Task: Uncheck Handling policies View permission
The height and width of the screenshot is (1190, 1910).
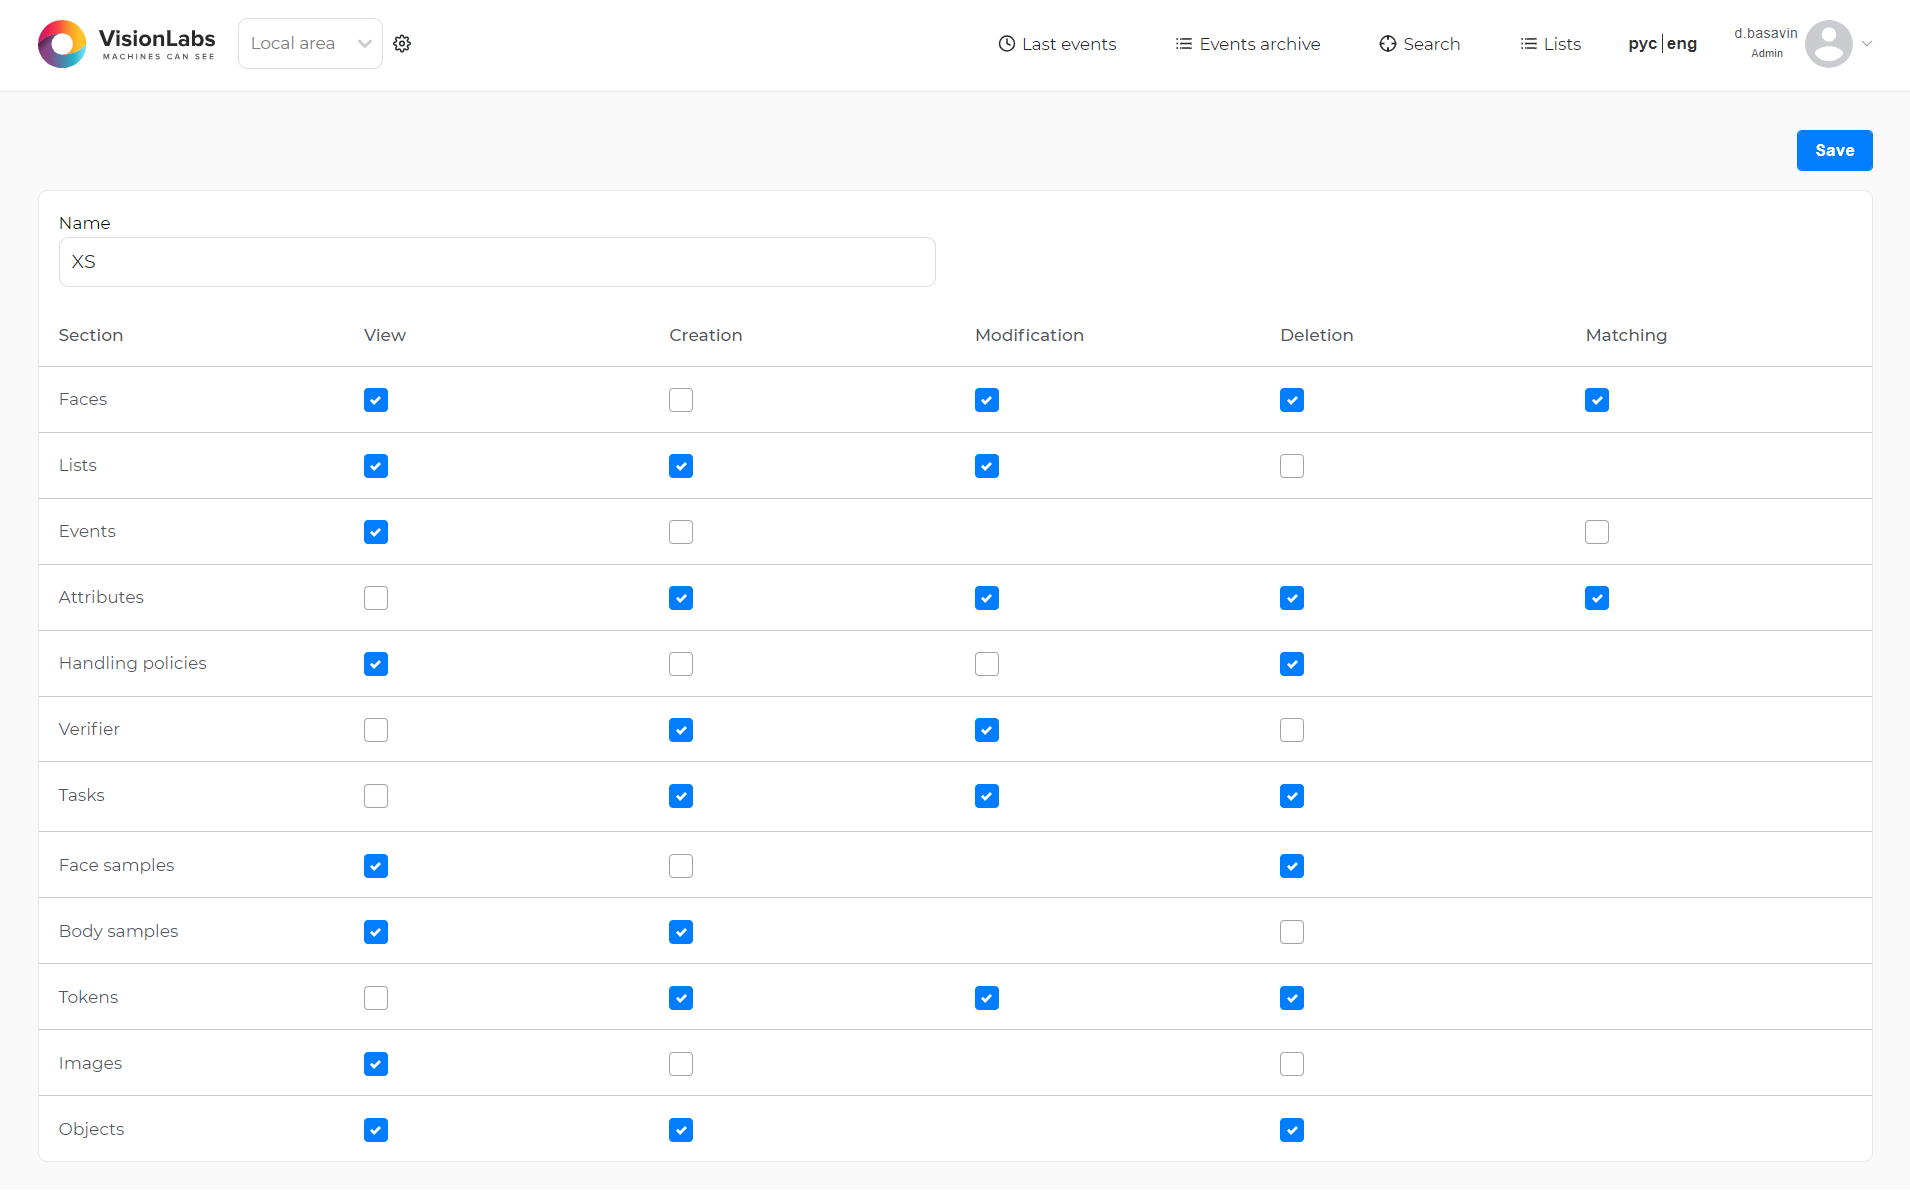Action: [376, 664]
